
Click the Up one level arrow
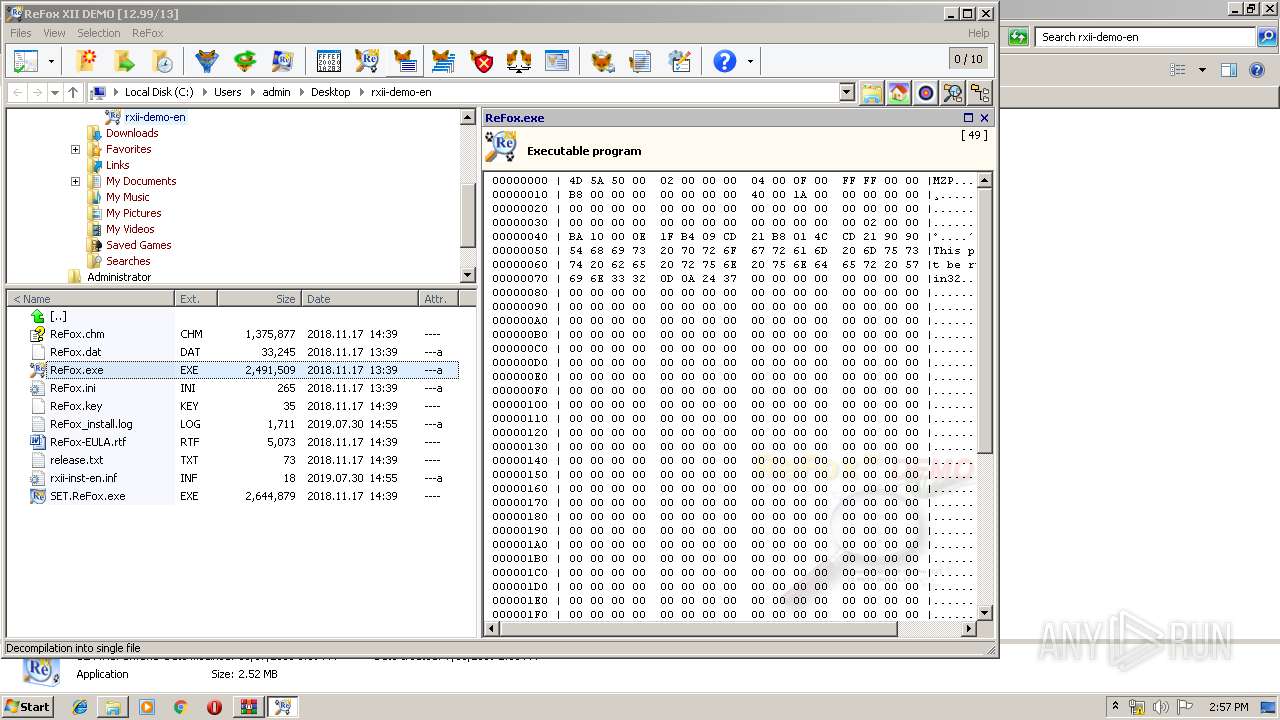click(73, 92)
